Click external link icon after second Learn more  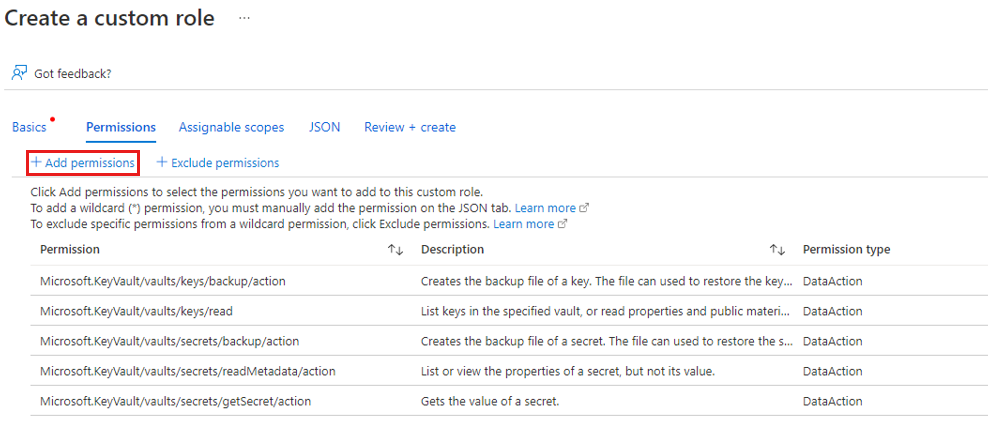563,224
